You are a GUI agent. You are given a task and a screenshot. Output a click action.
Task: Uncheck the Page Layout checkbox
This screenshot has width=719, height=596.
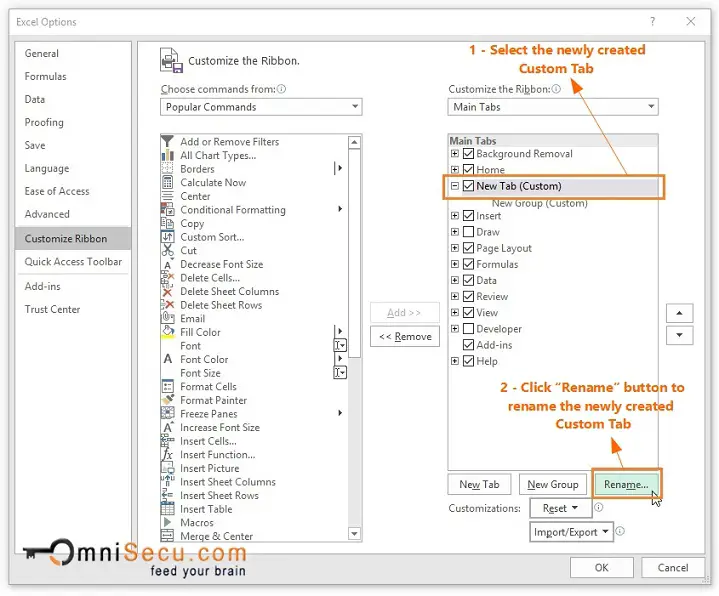coord(468,248)
